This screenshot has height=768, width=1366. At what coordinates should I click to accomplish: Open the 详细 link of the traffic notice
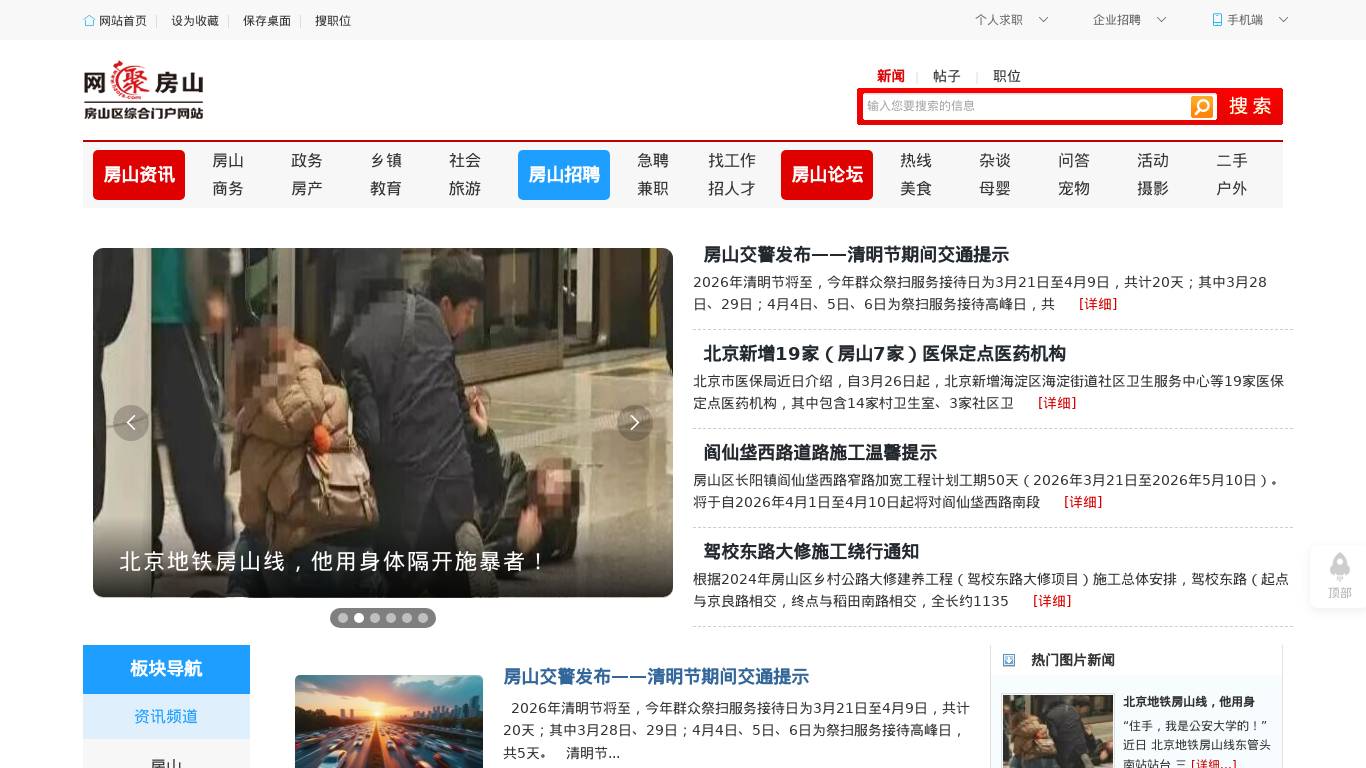click(x=1098, y=304)
